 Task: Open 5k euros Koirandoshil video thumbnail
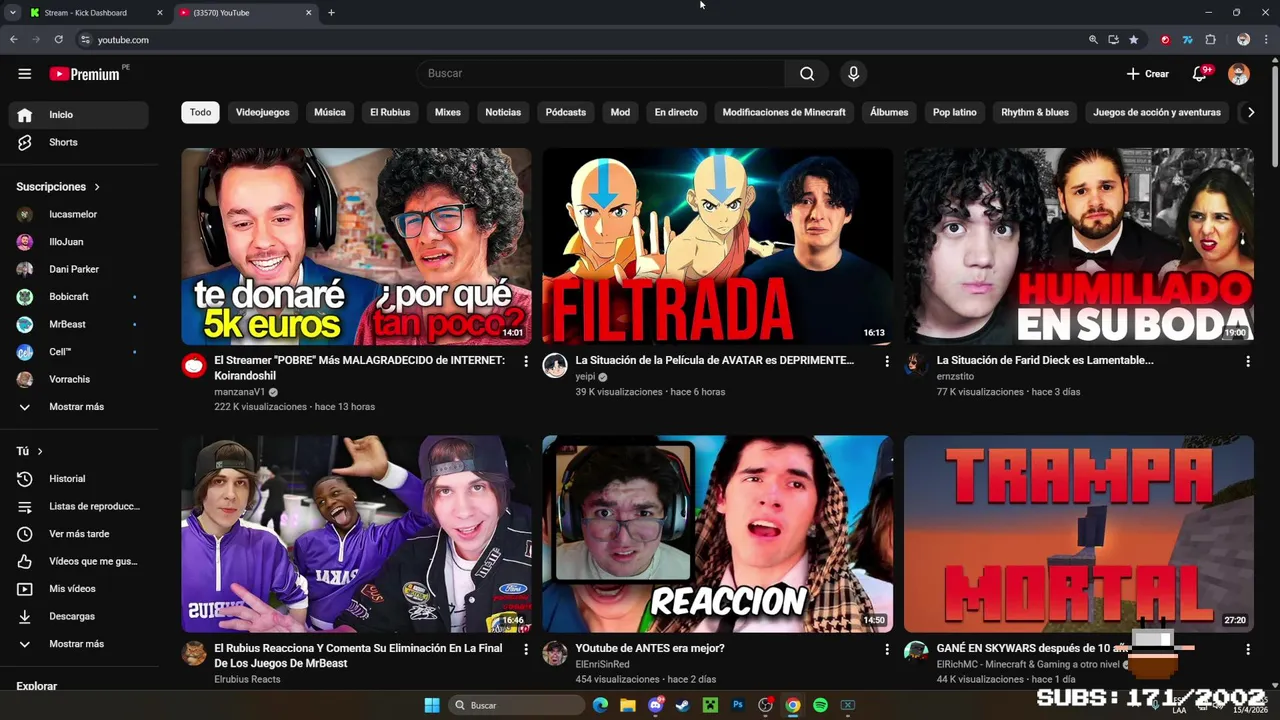[356, 246]
